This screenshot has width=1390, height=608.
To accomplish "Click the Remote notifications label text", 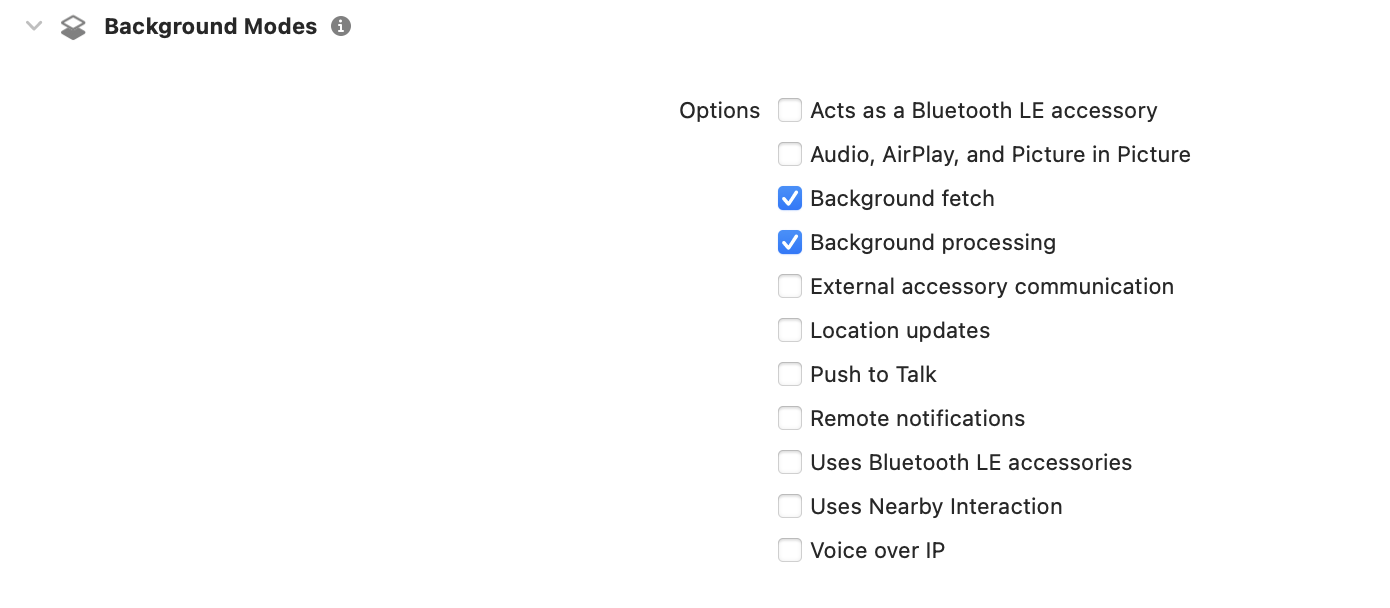I will point(917,418).
